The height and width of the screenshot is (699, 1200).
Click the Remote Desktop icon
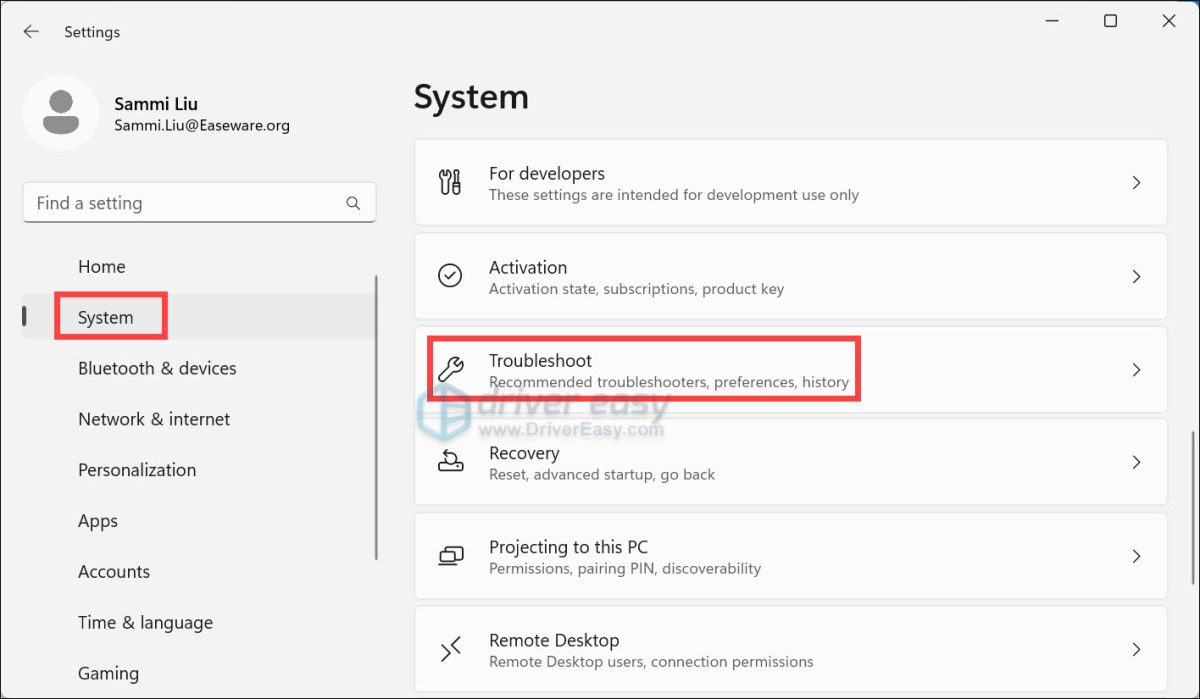[x=451, y=650]
